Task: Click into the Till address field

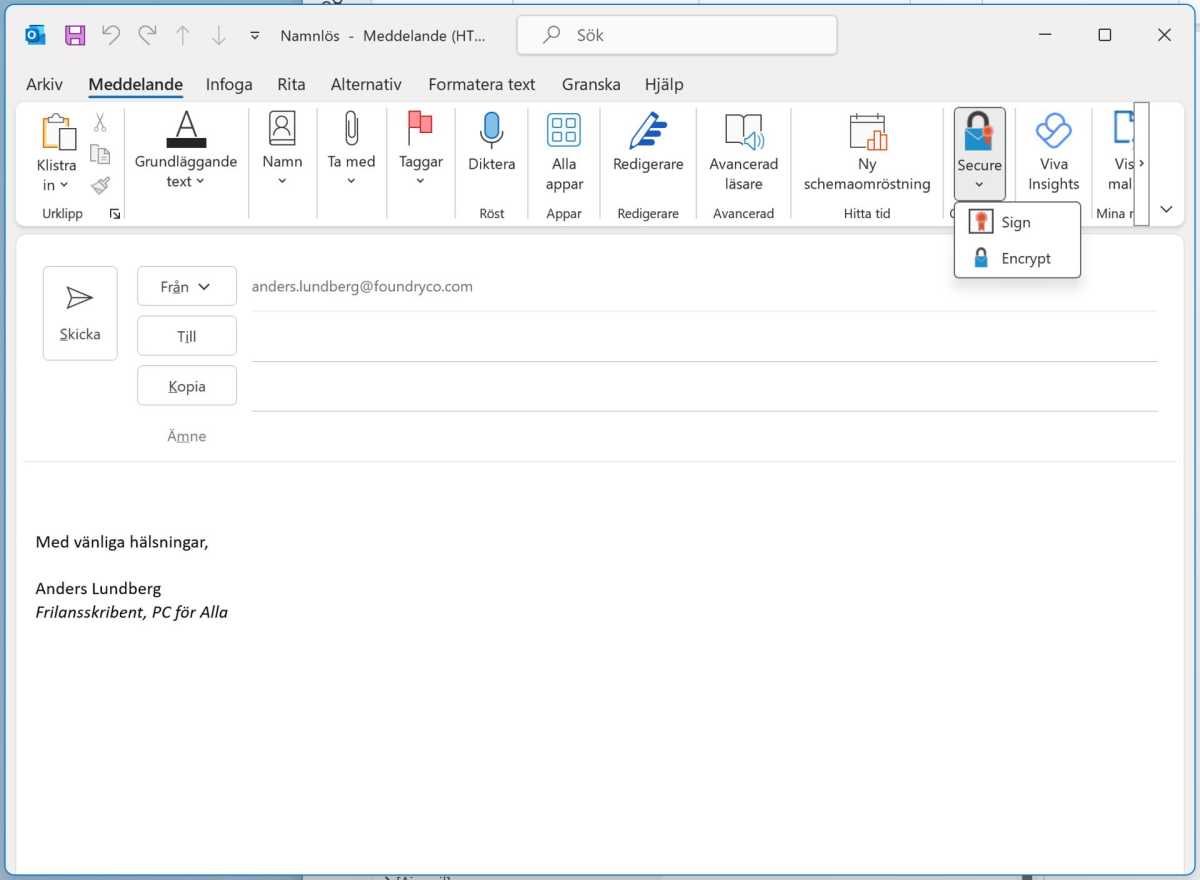Action: click(x=704, y=337)
